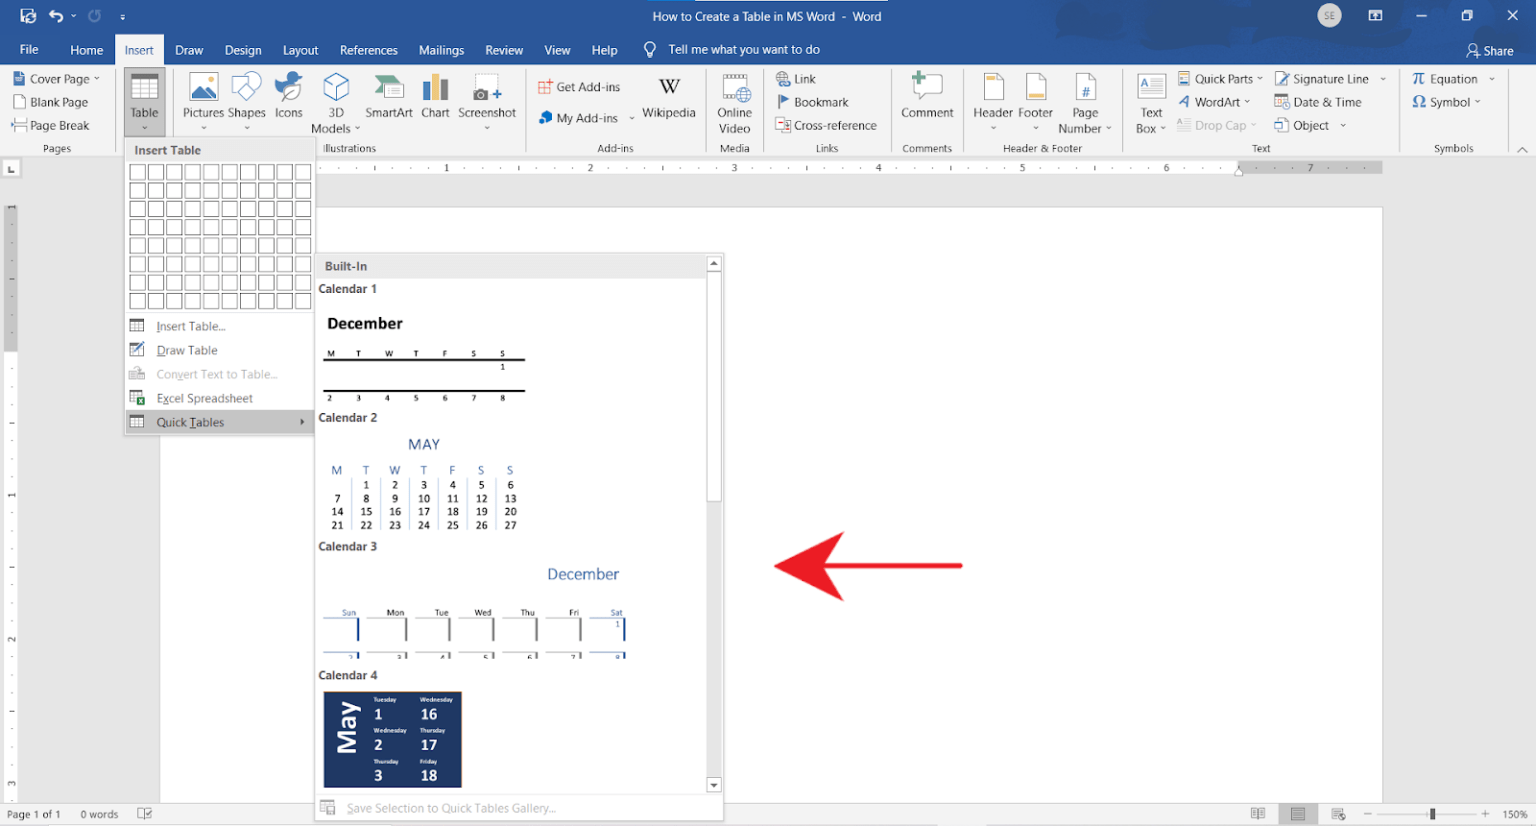Insert a SmartArt graphic
1536x826 pixels.
tap(389, 97)
